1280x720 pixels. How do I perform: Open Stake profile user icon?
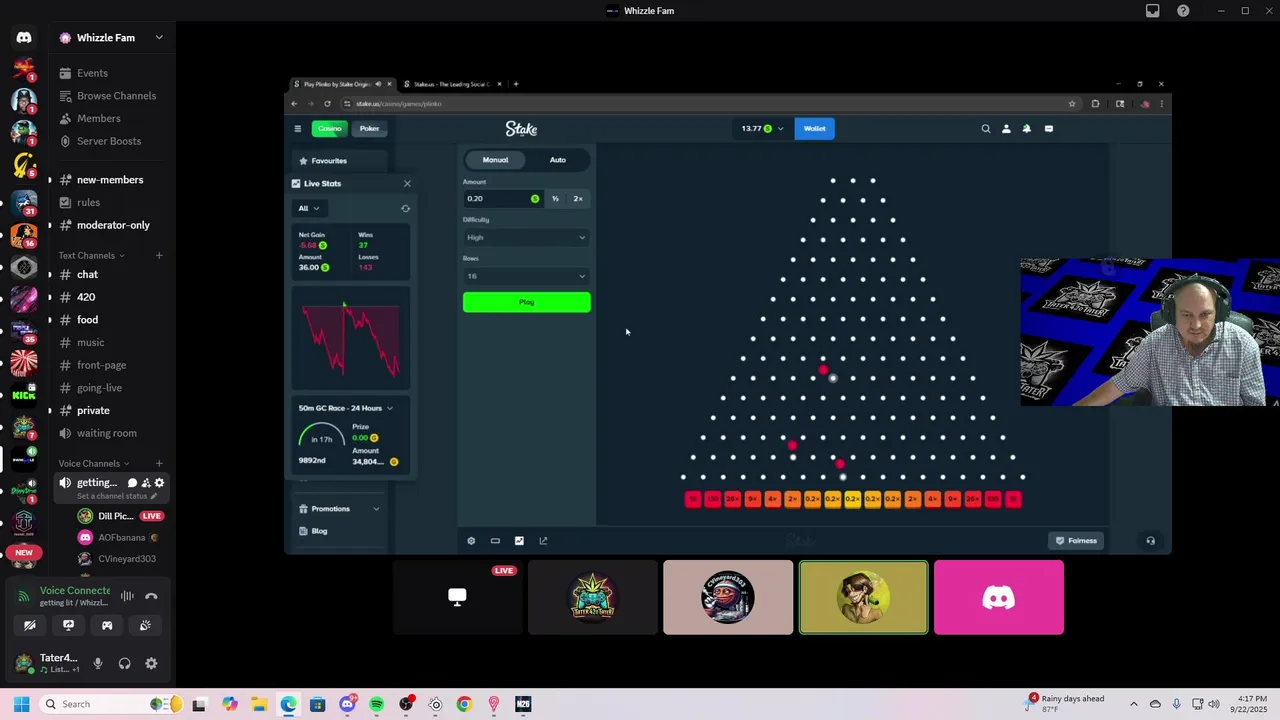tap(1006, 128)
